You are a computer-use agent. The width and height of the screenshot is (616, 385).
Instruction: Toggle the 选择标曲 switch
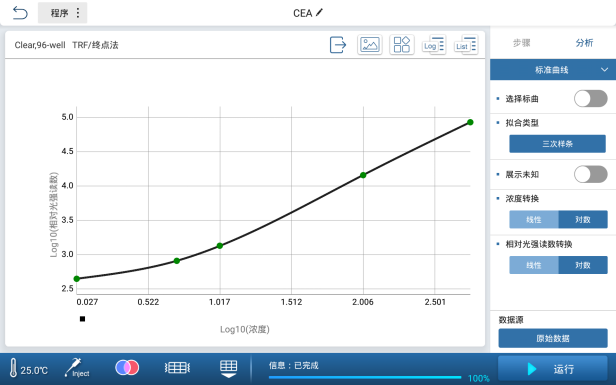(x=590, y=99)
